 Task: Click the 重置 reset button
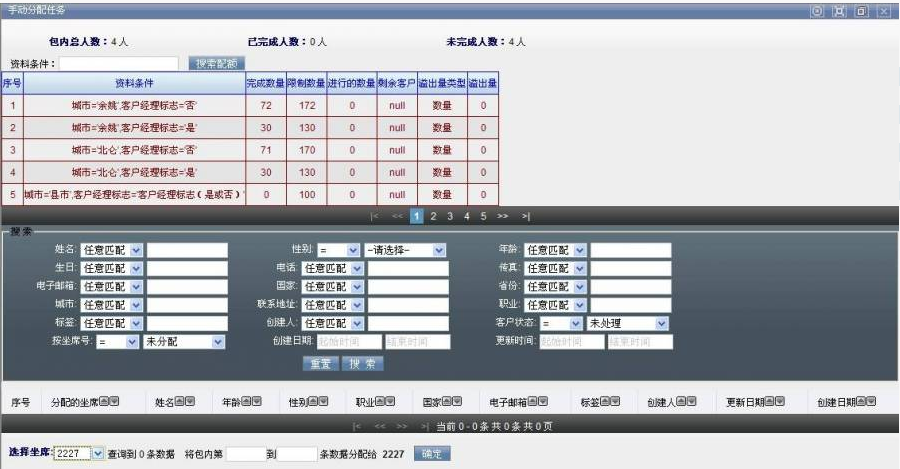tap(320, 364)
